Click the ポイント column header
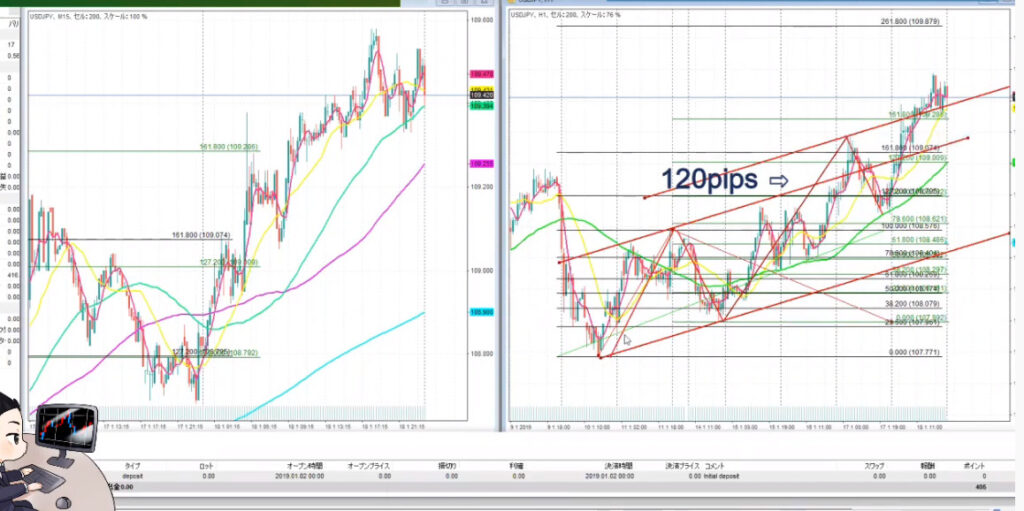 (x=975, y=467)
